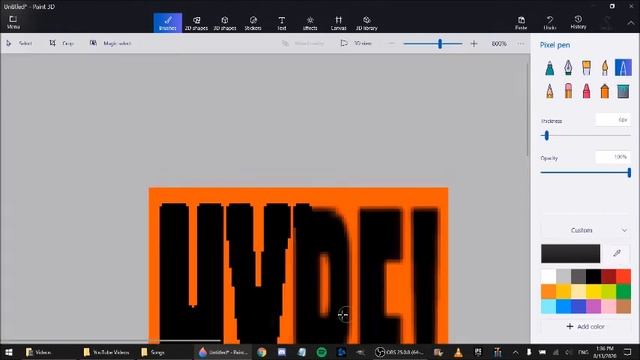640x360 pixels.
Task: Open the more options ellipsis
Action: coord(520,43)
